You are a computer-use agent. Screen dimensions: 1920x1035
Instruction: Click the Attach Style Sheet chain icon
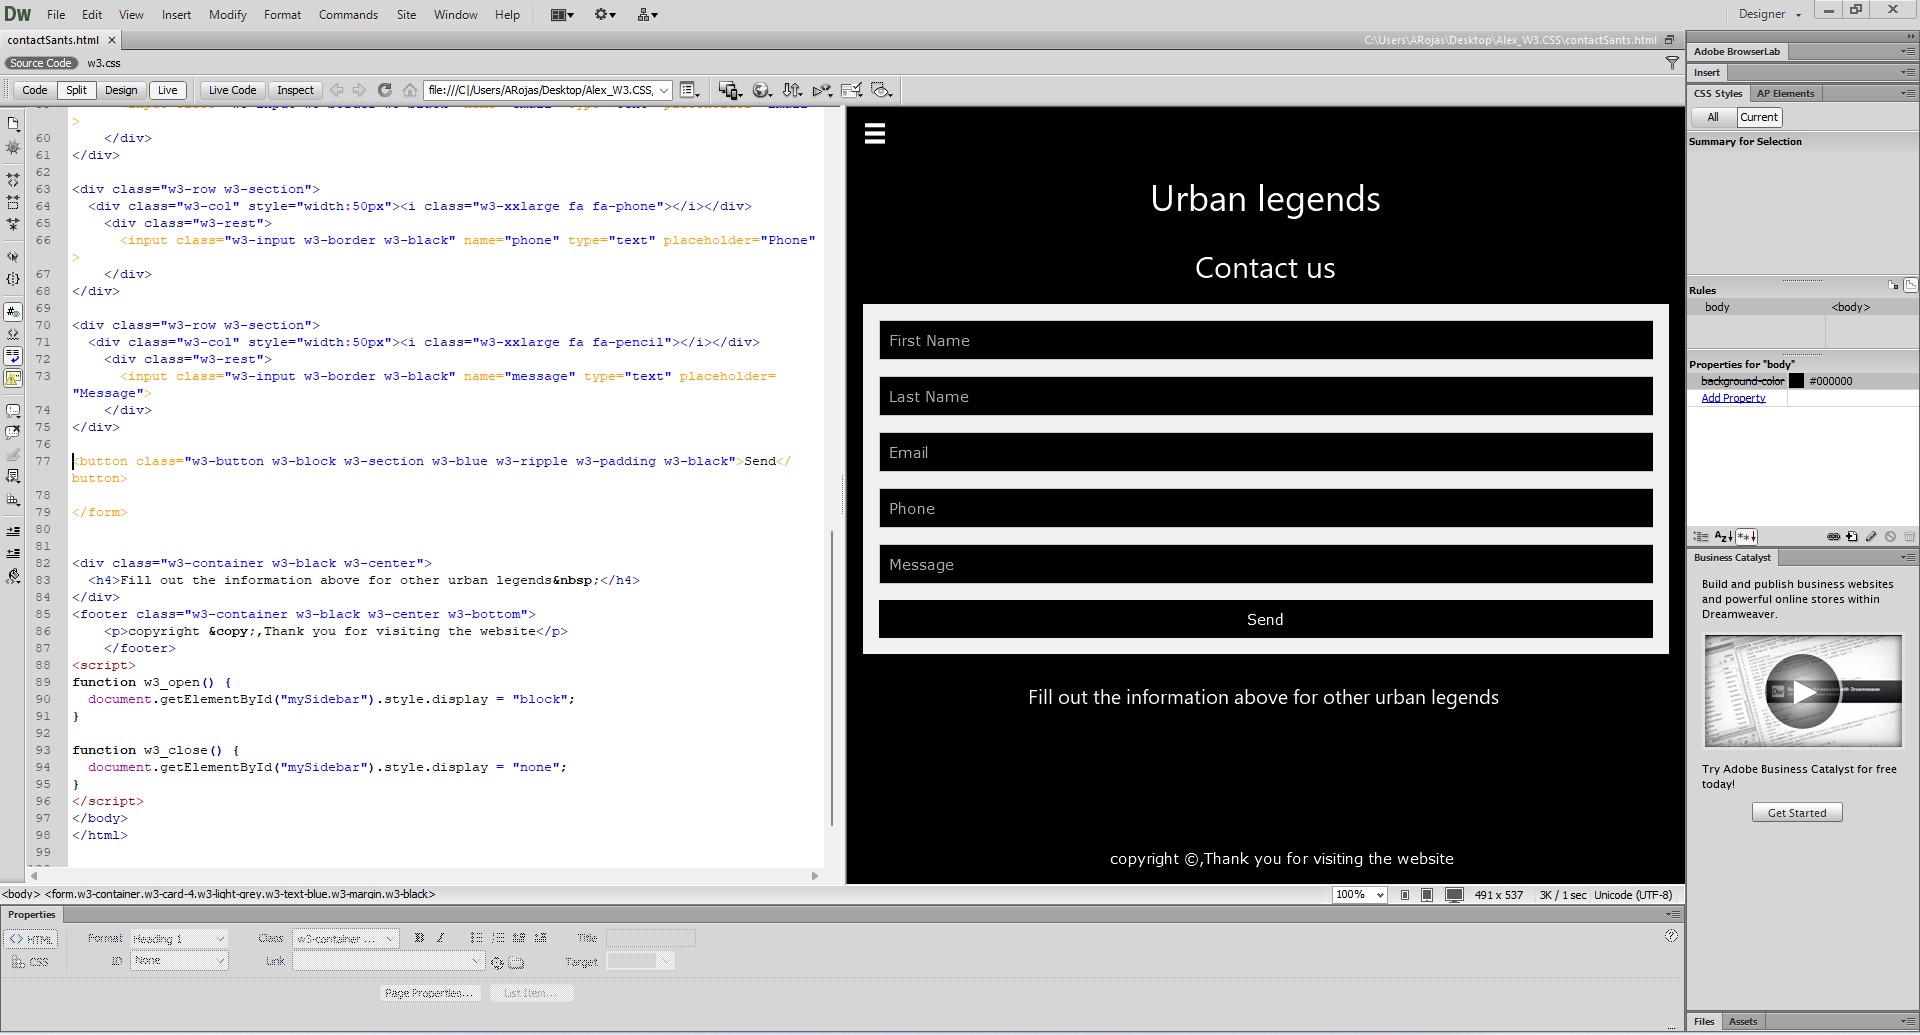pyautogui.click(x=1833, y=537)
